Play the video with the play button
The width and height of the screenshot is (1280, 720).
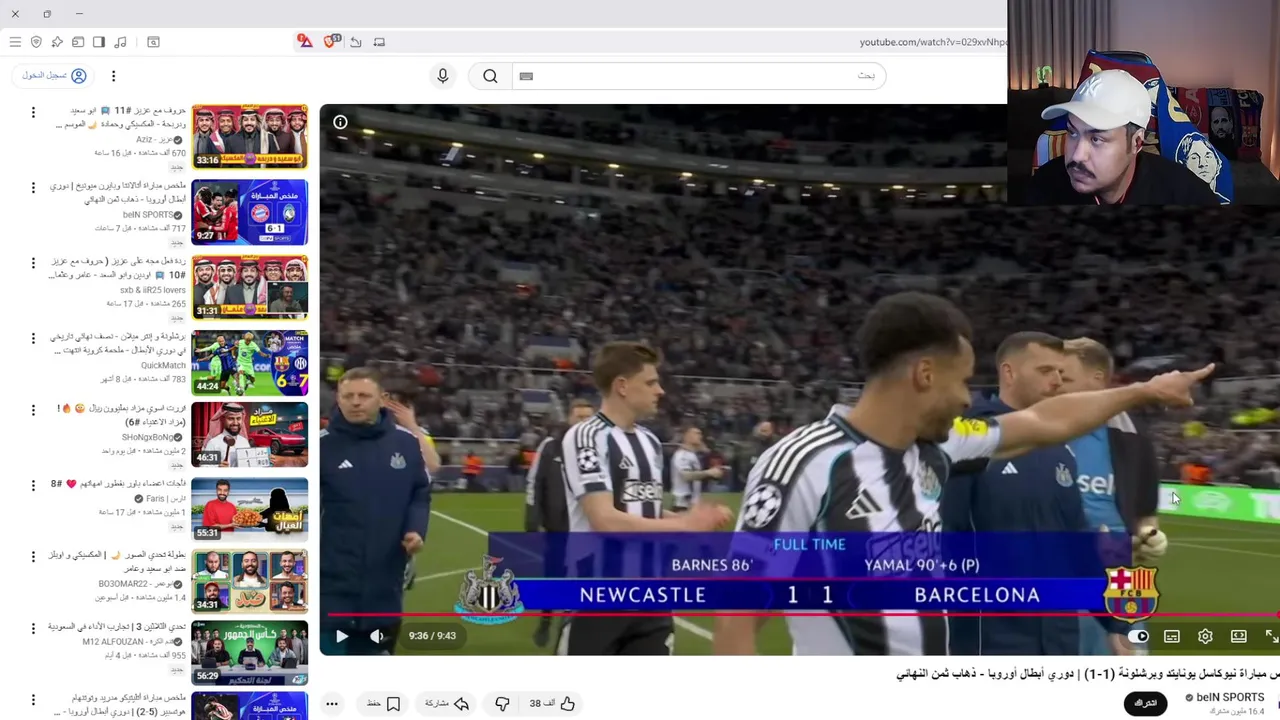coord(342,636)
